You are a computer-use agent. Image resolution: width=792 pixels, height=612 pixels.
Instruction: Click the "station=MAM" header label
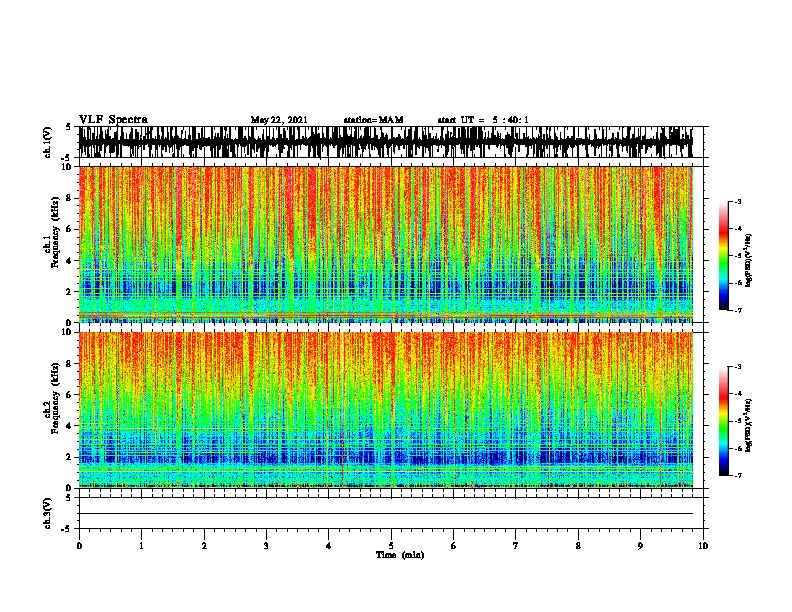(x=373, y=120)
